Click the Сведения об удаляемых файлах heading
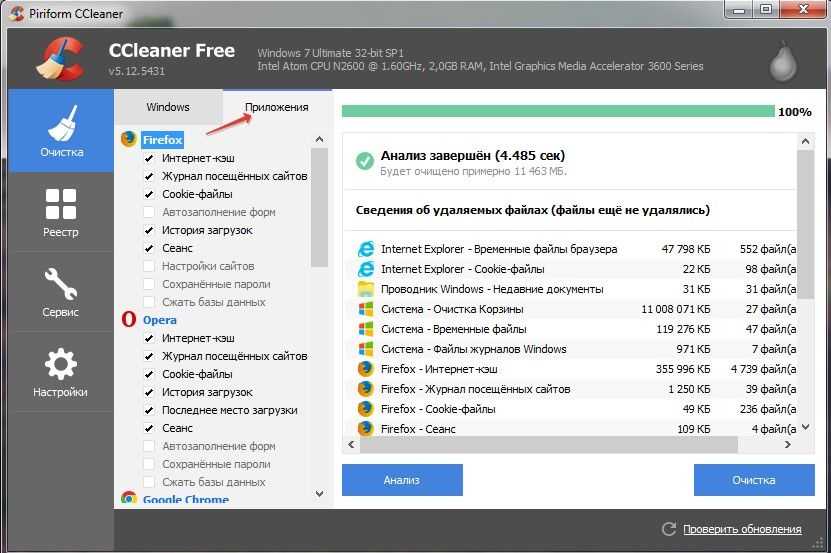 tap(533, 210)
